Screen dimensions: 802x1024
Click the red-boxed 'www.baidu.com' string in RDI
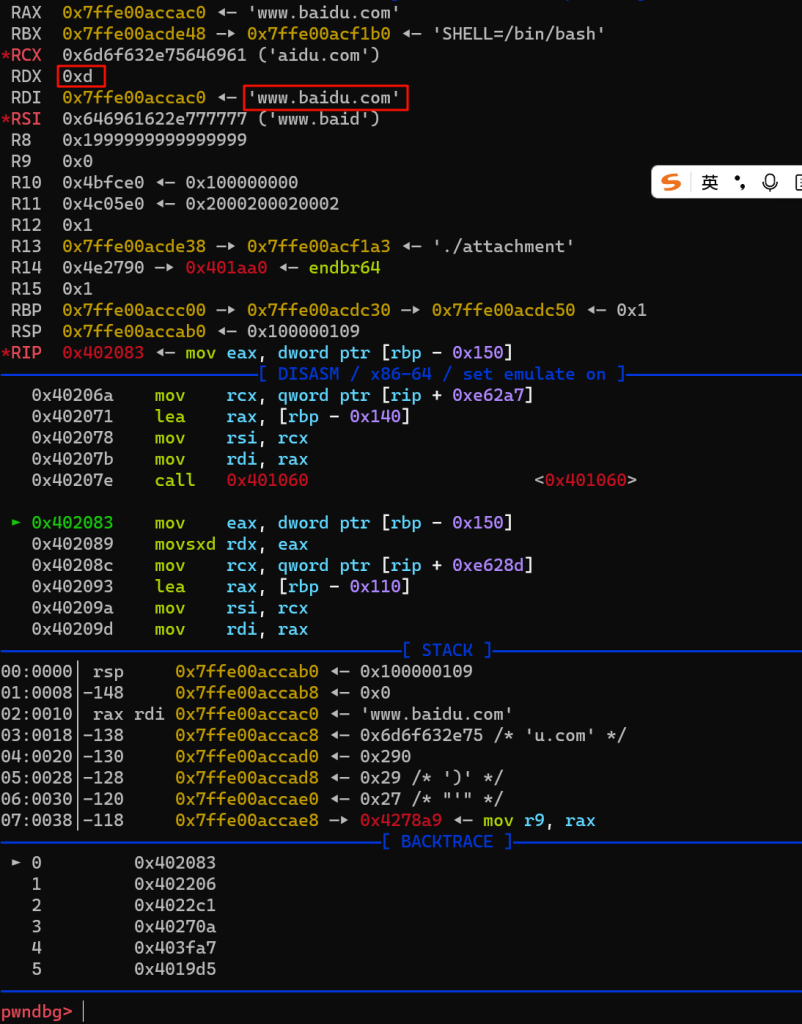pyautogui.click(x=325, y=98)
